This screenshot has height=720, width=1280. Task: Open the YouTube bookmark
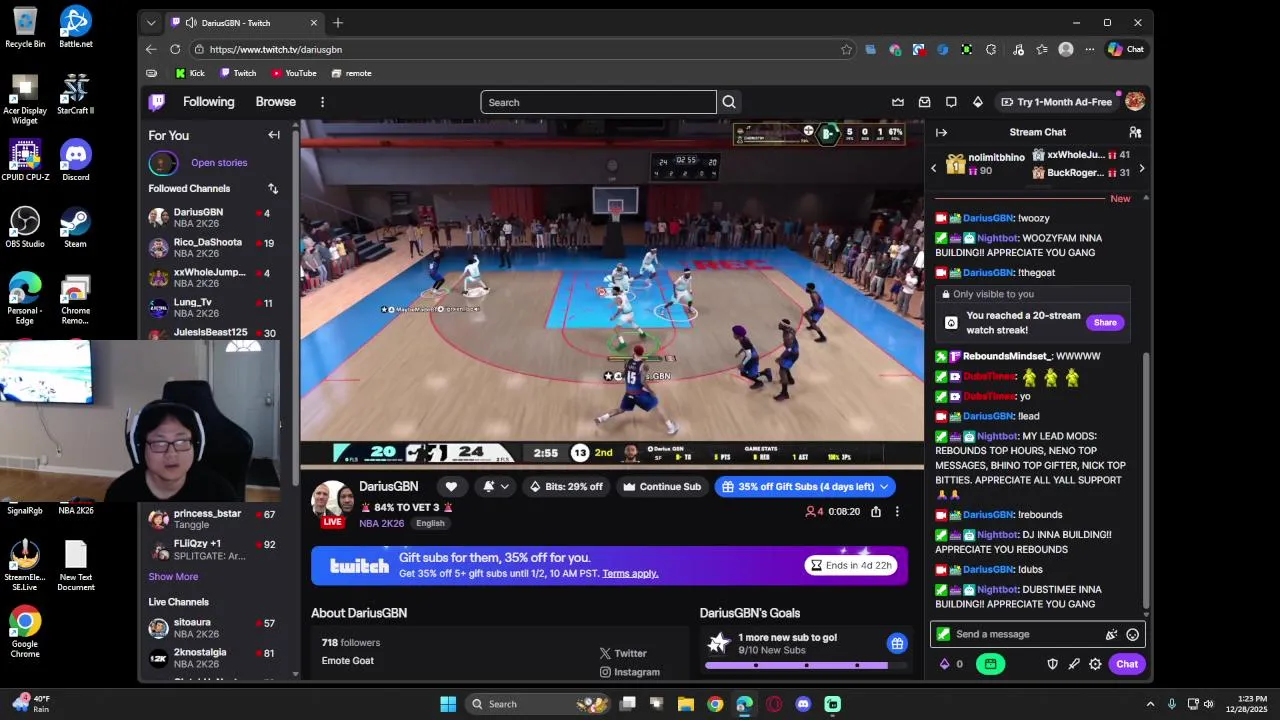pos(294,73)
